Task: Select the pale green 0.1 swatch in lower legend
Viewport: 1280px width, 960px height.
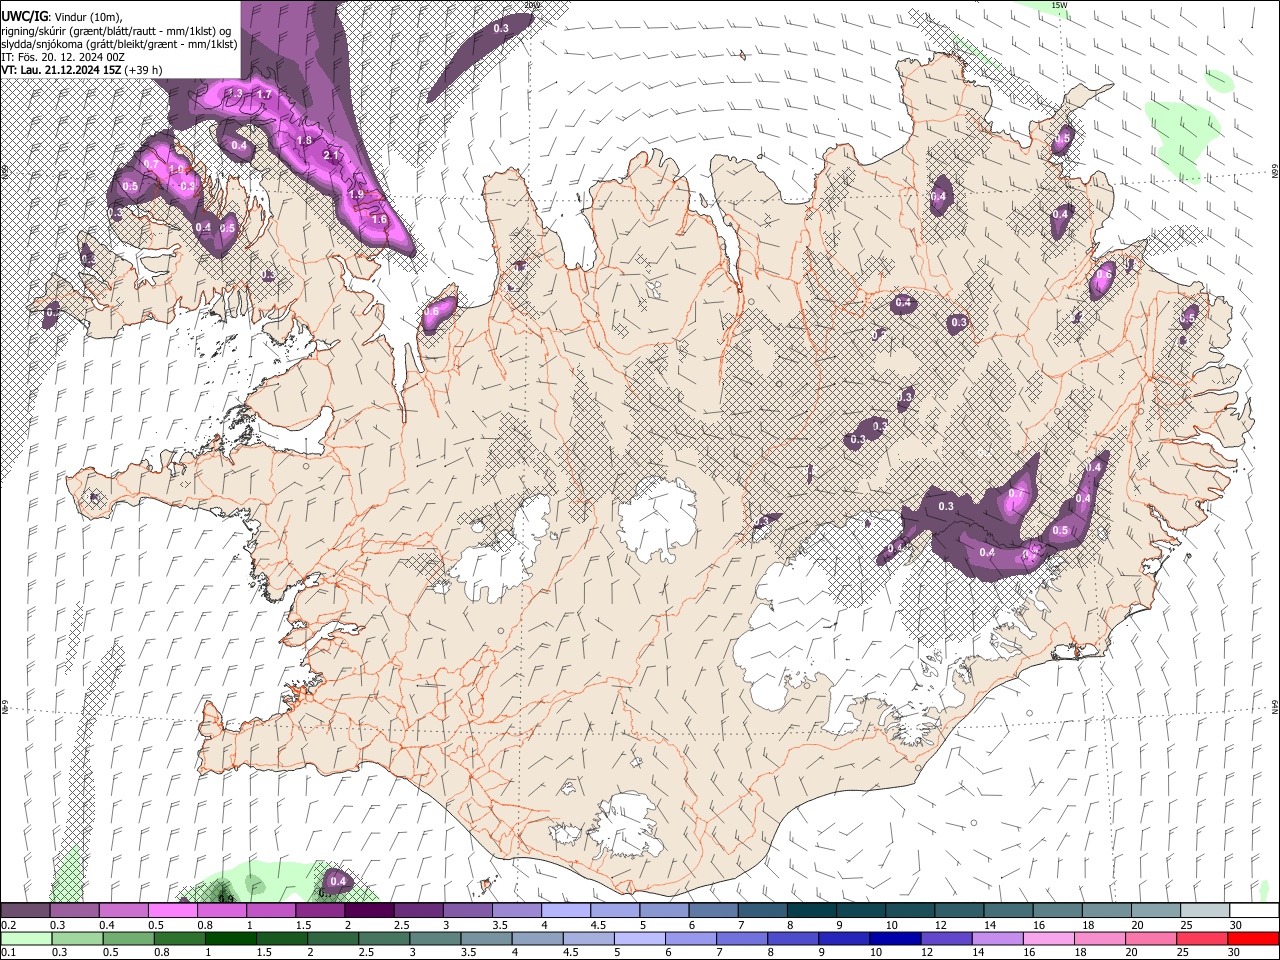Action: 25,939
